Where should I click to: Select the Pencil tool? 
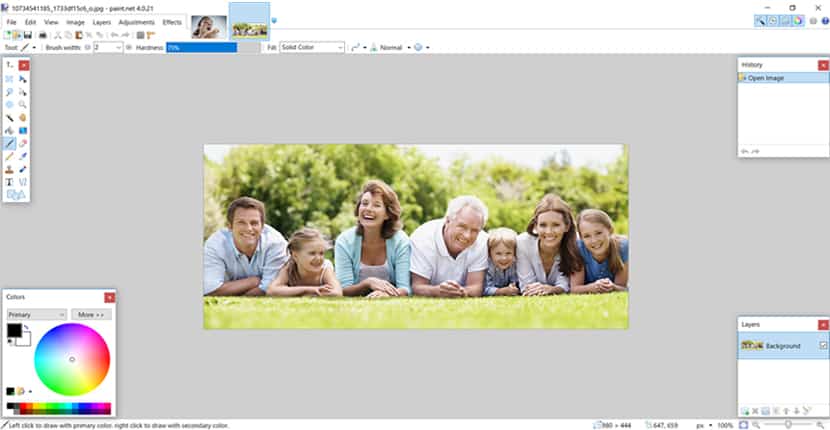pyautogui.click(x=9, y=156)
